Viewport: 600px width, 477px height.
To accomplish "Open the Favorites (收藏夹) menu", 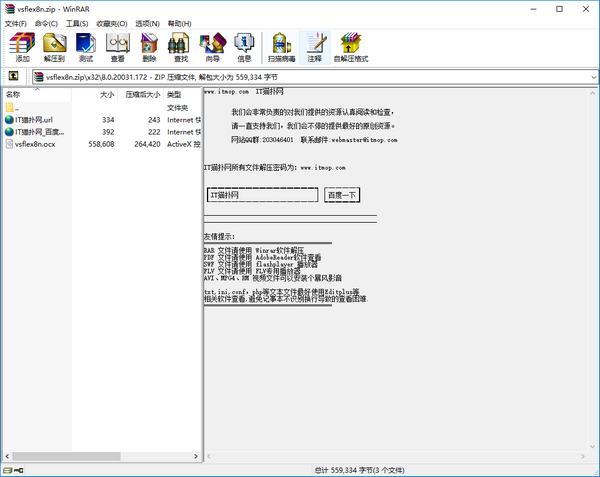I will pos(112,24).
